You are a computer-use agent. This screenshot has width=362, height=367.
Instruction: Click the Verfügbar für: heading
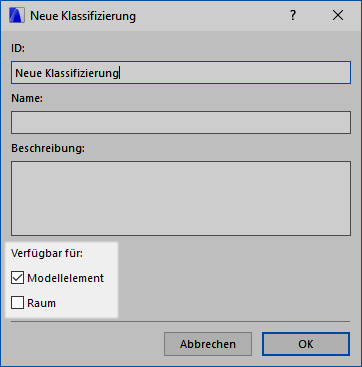click(x=47, y=253)
